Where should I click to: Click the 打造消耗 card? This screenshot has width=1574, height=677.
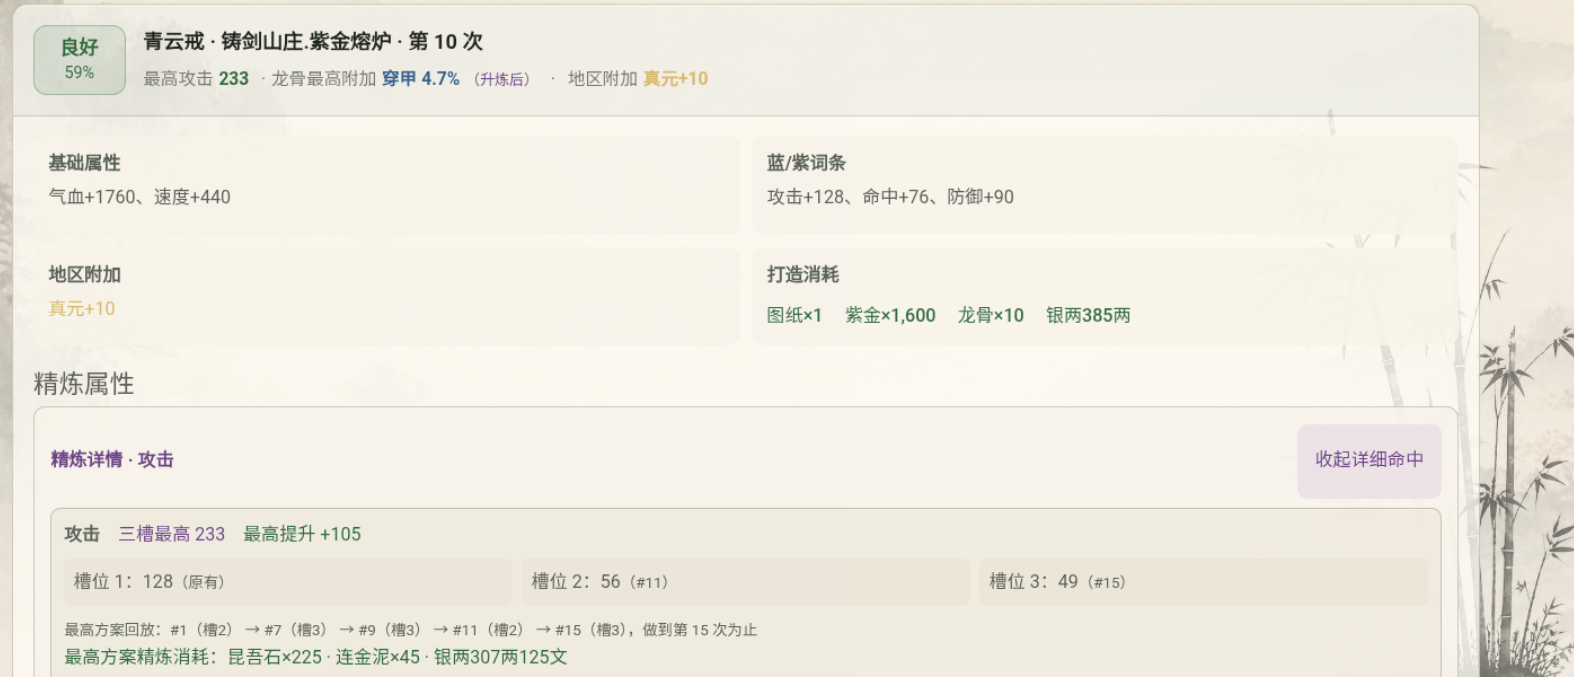click(1105, 296)
